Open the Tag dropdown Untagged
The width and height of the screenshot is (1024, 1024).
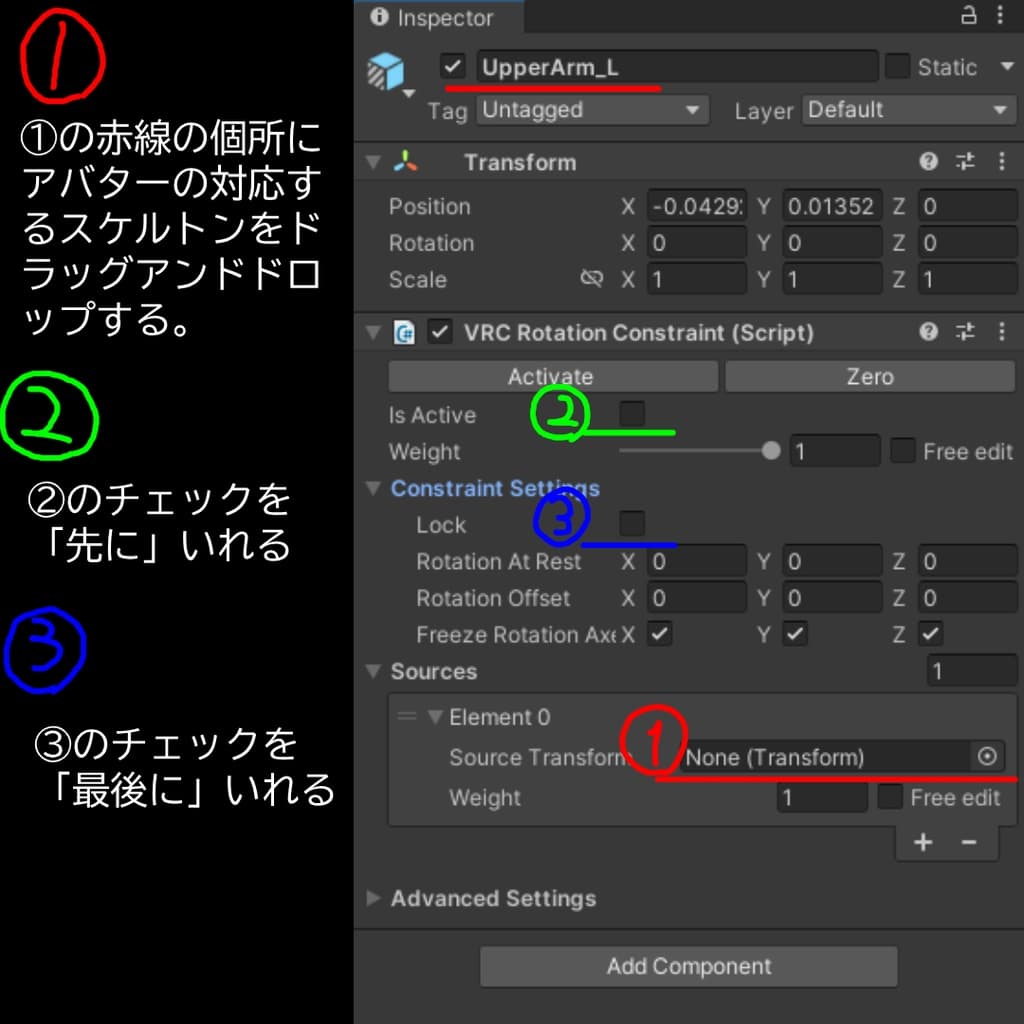[592, 110]
